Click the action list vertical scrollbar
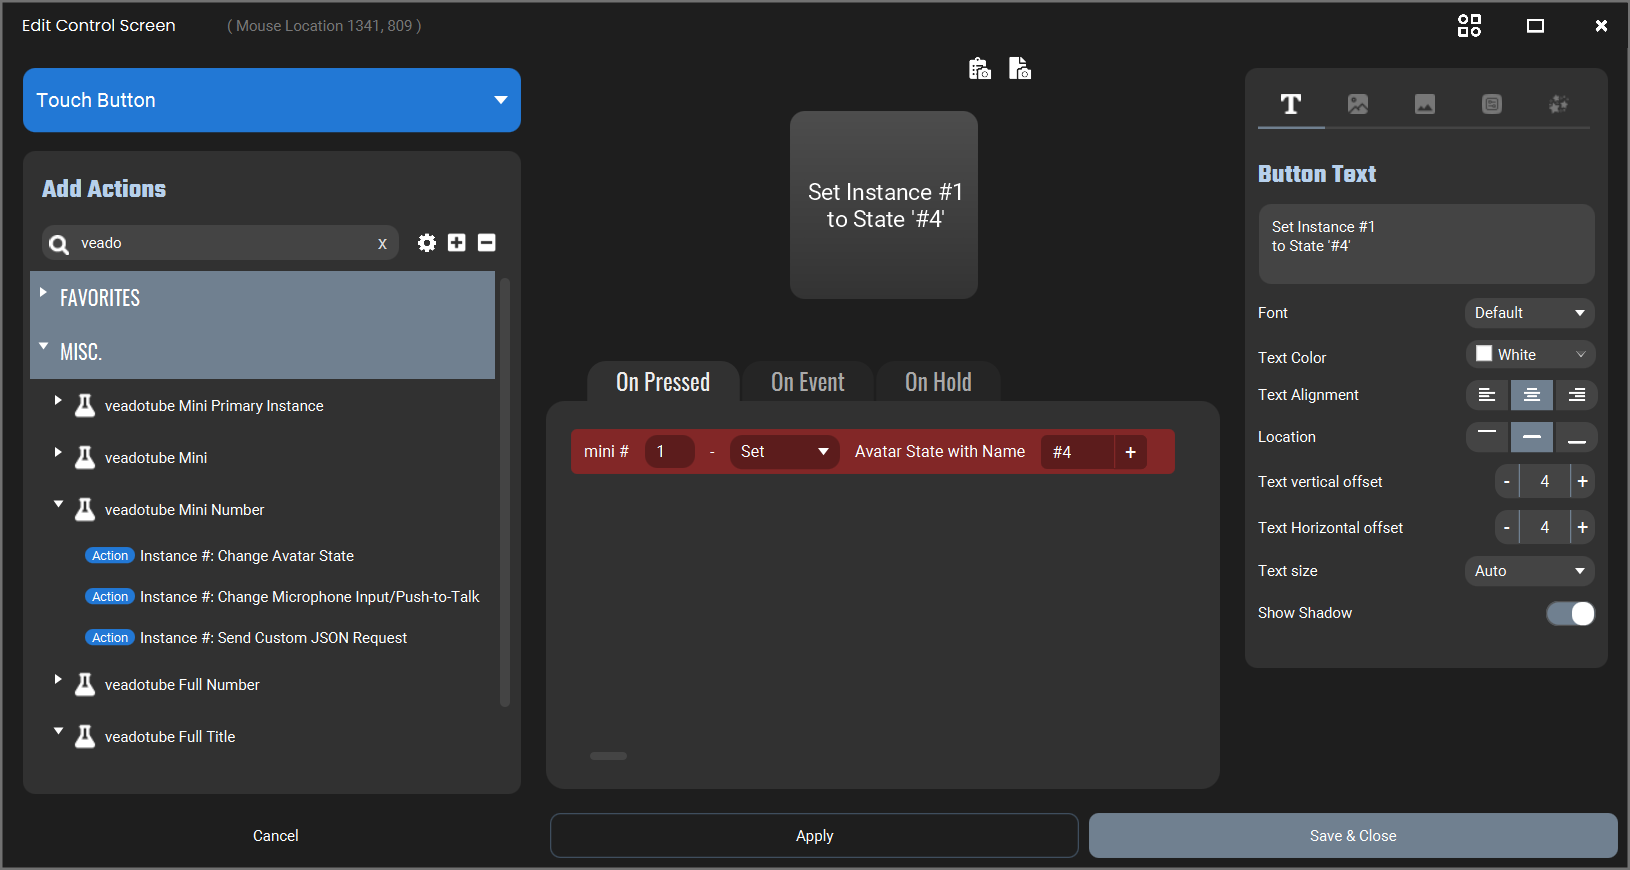 point(505,492)
